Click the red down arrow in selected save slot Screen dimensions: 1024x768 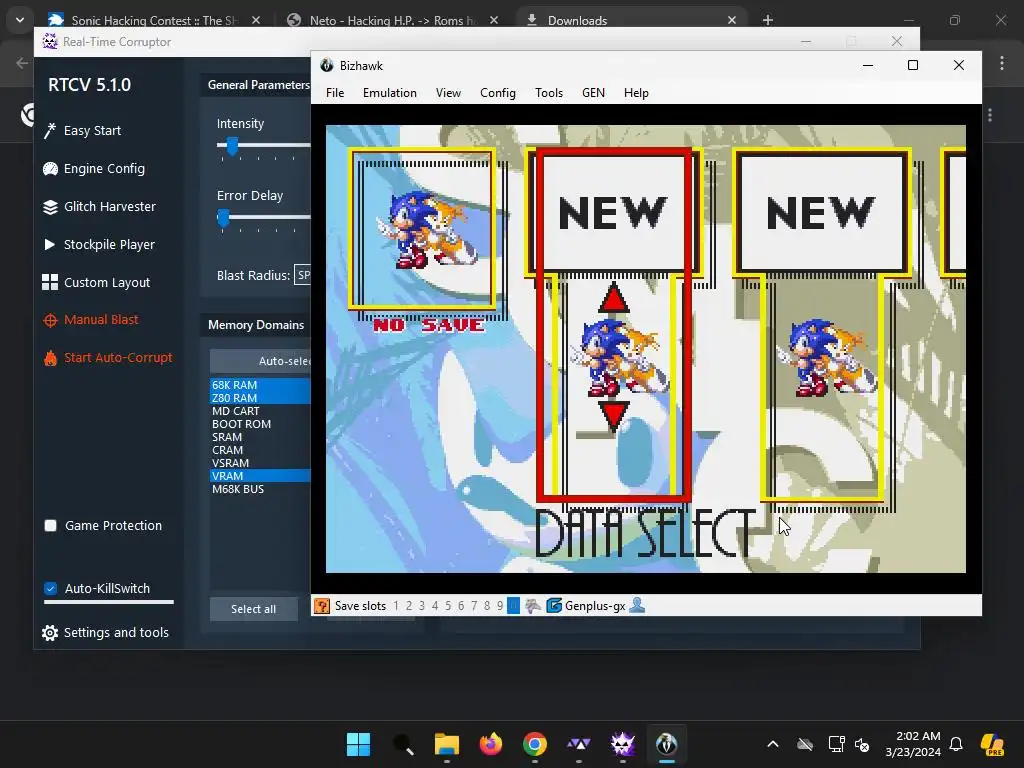[613, 416]
